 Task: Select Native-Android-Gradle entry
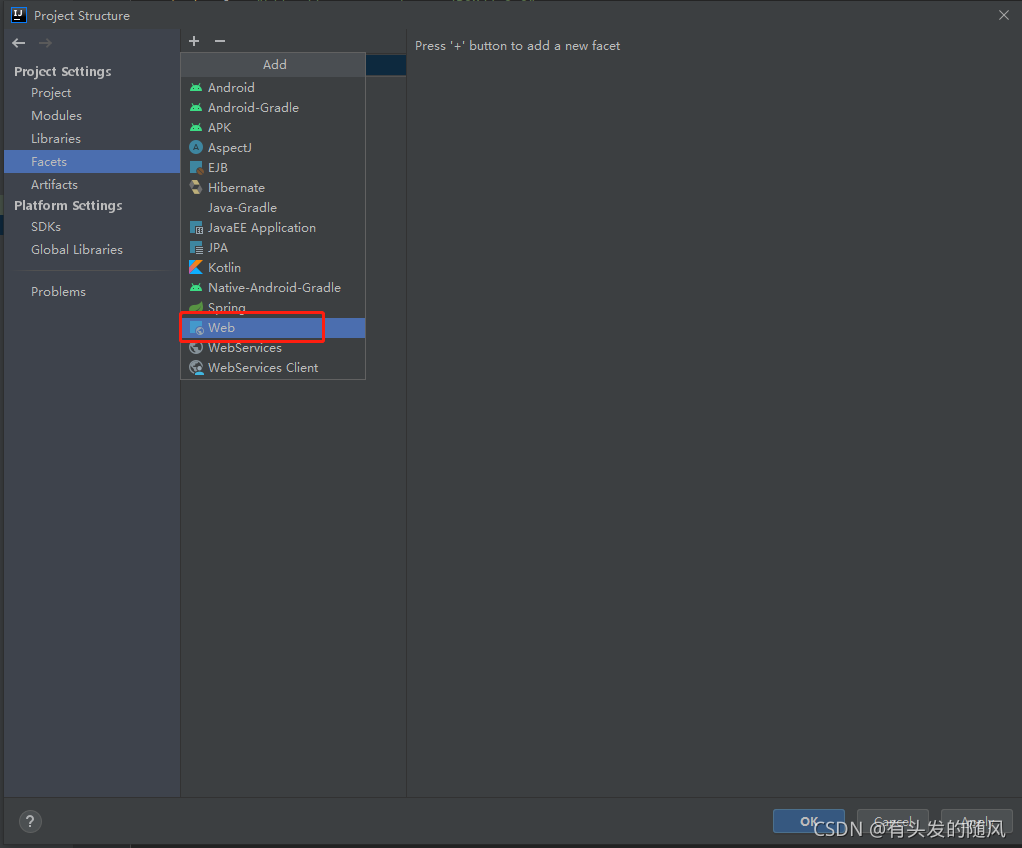tap(273, 287)
